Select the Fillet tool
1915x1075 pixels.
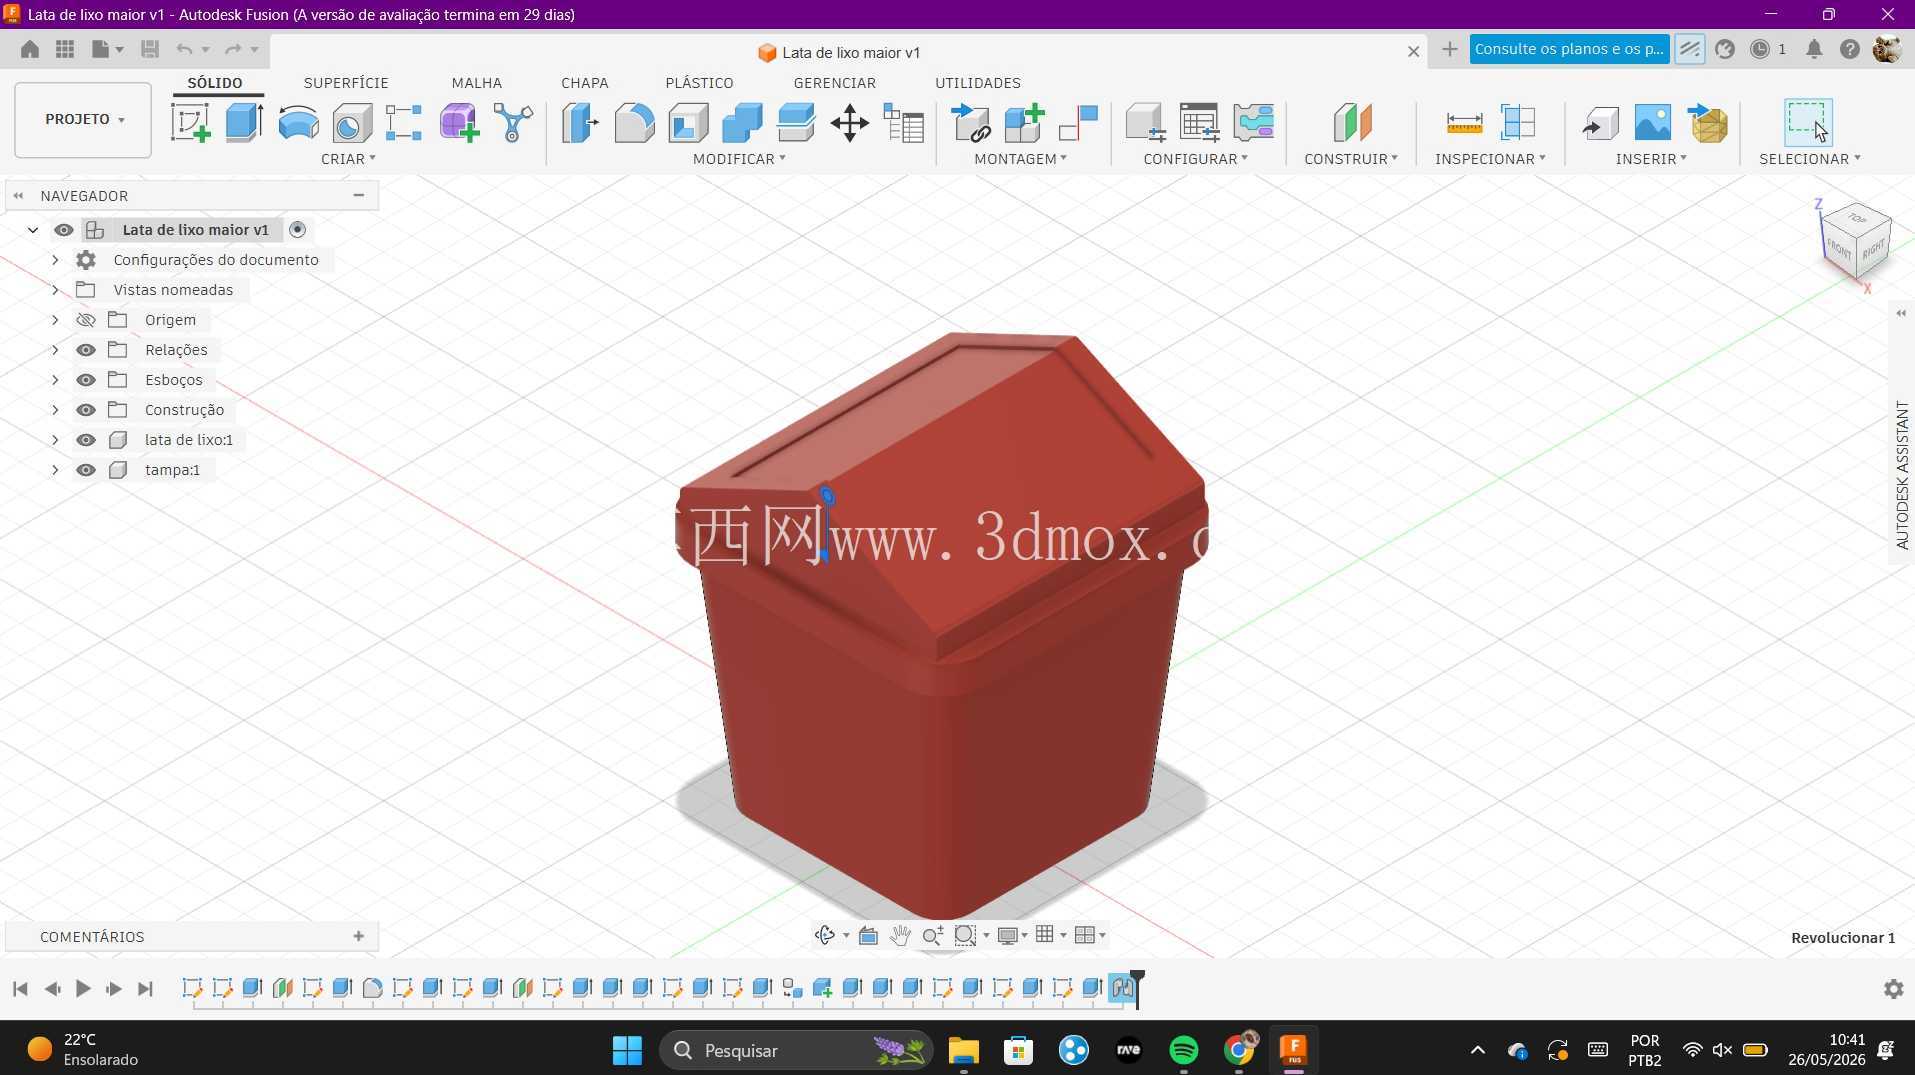tap(634, 123)
